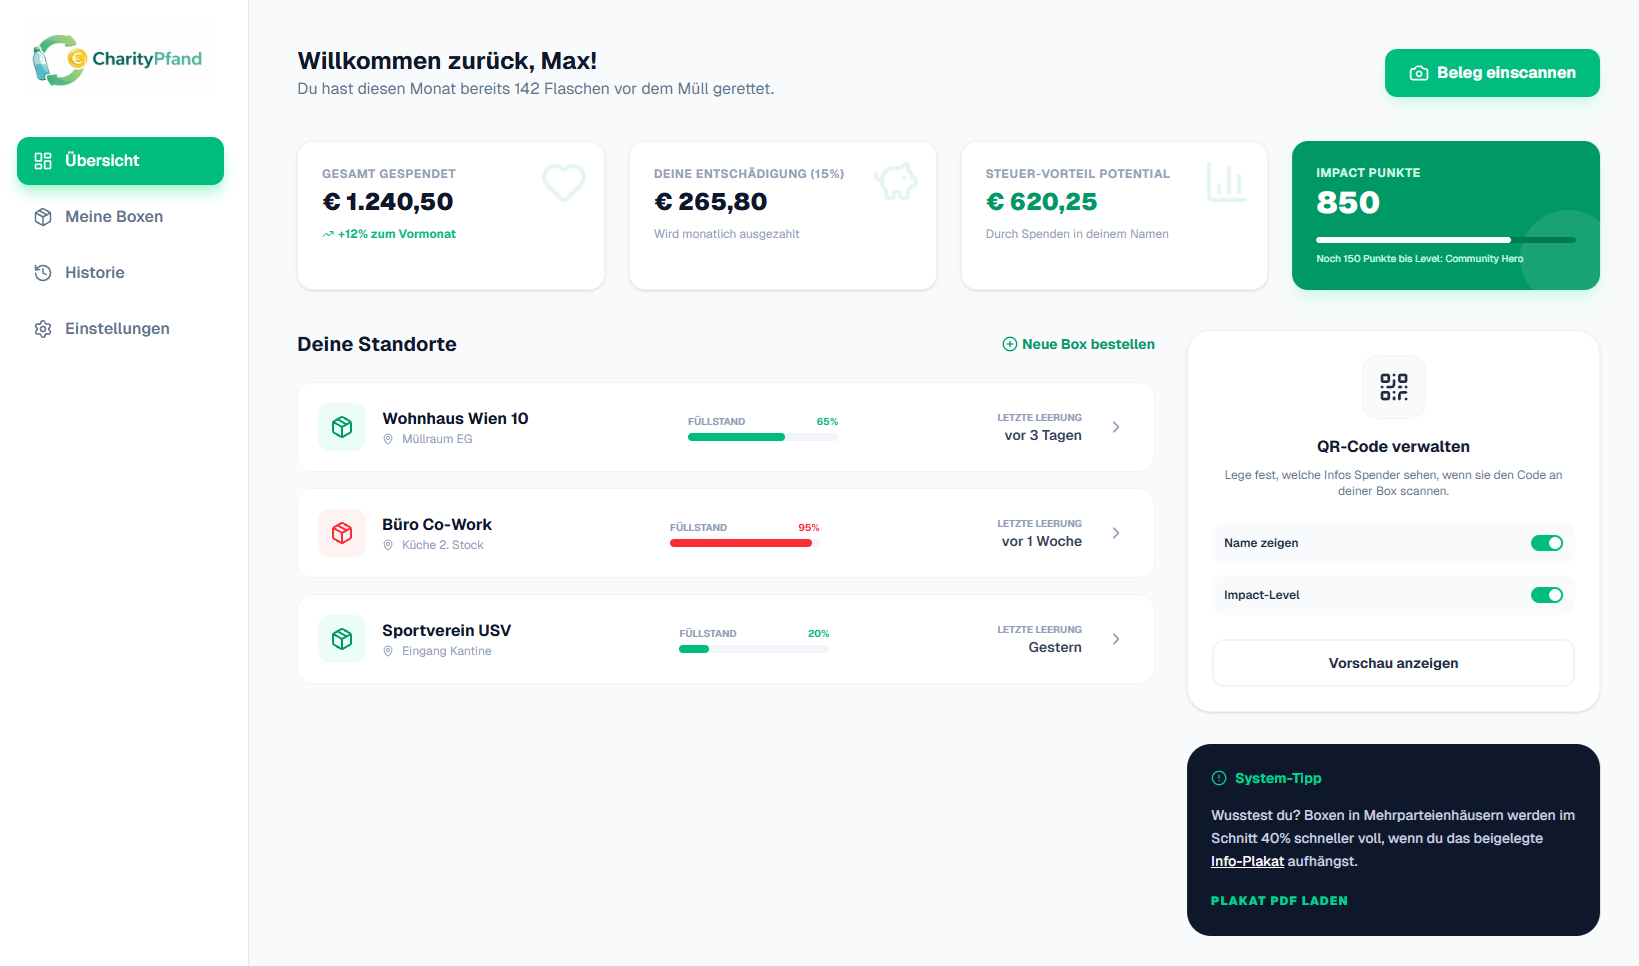Open Büro Co-Work details via chevron

point(1116,533)
